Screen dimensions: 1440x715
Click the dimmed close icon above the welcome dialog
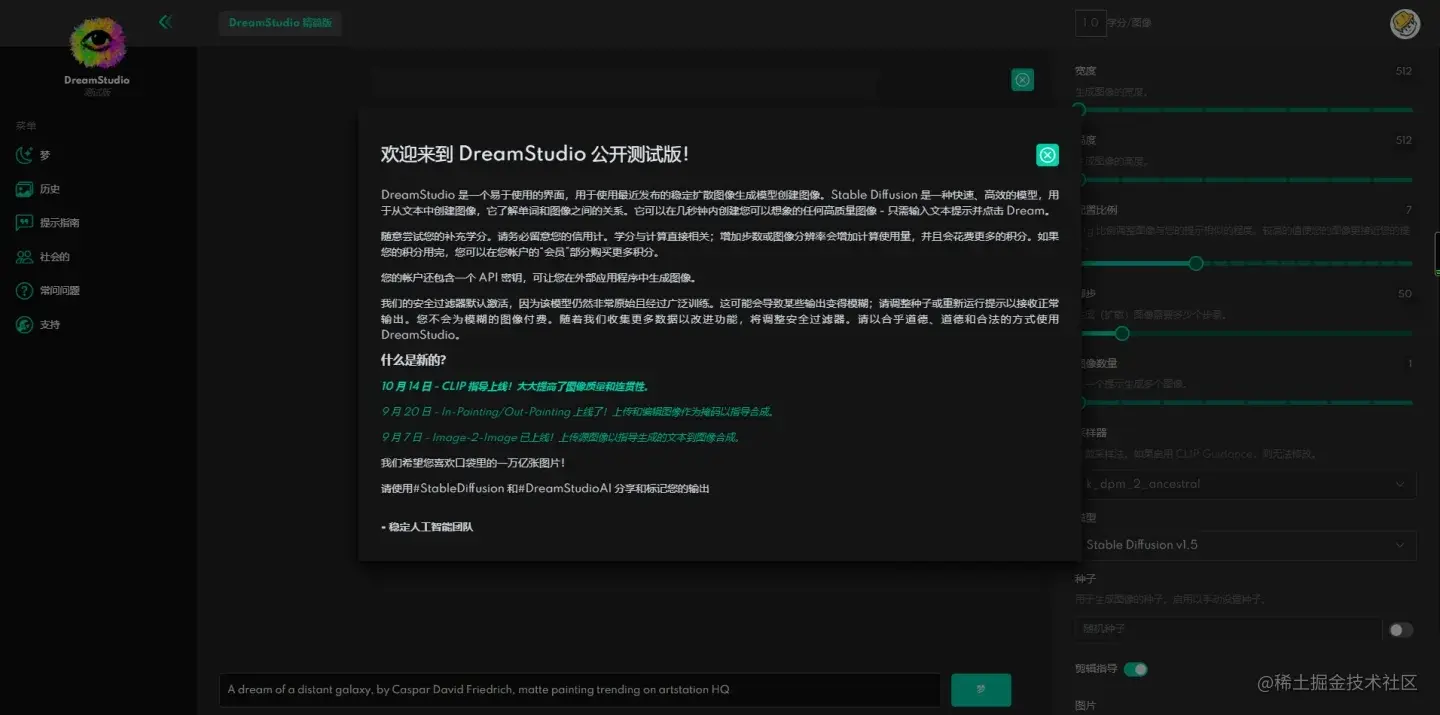(x=1022, y=80)
